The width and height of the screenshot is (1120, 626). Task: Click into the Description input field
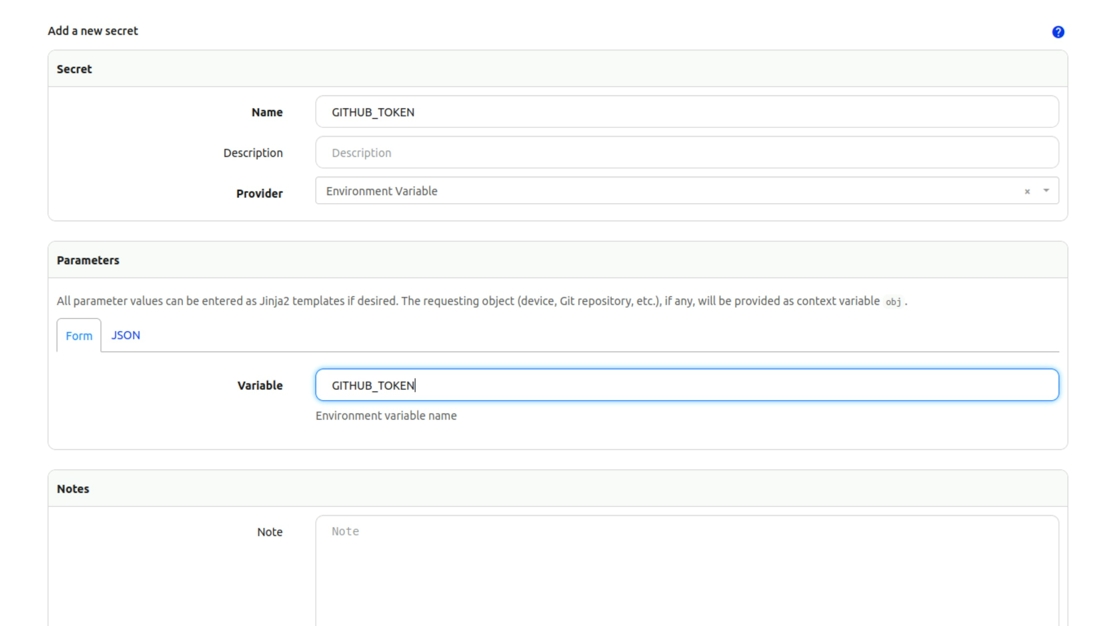coord(686,153)
